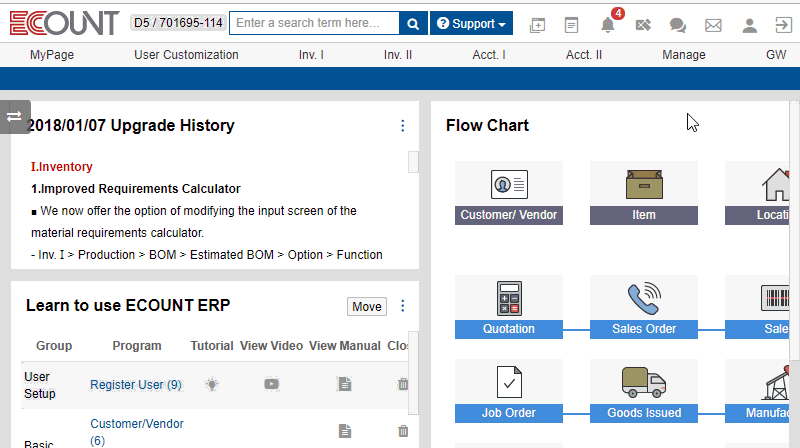Open the User Customization menu
800x448 pixels.
point(186,55)
